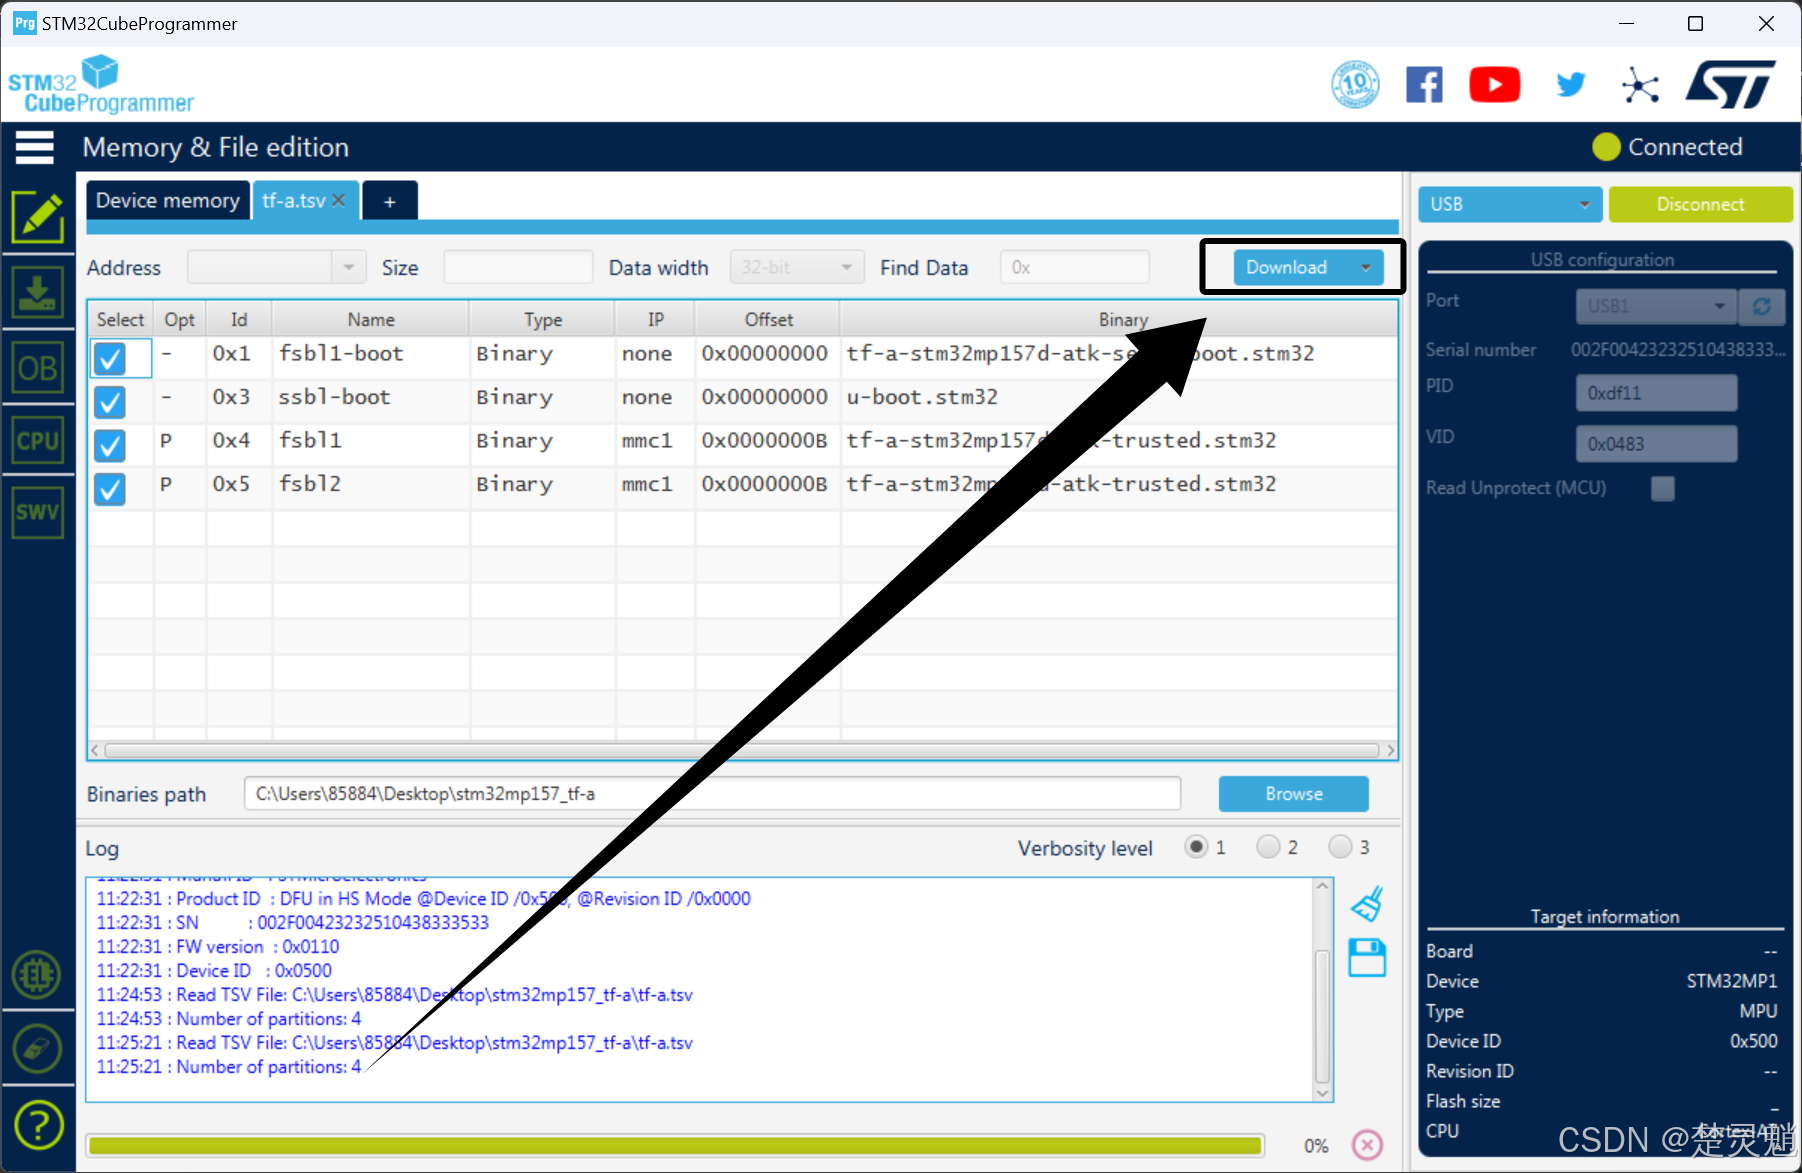This screenshot has height=1173, width=1802.
Task: Click the Name column header
Action: point(371,319)
